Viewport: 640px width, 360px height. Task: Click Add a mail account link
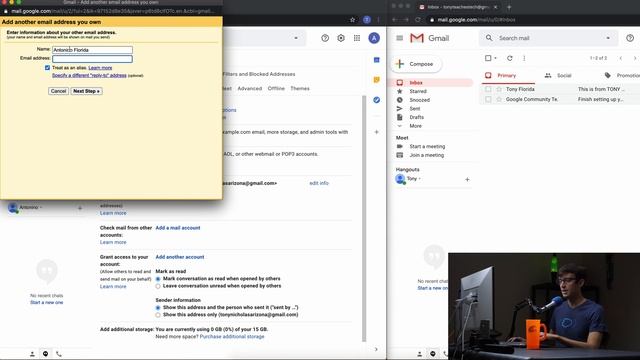pyautogui.click(x=178, y=228)
